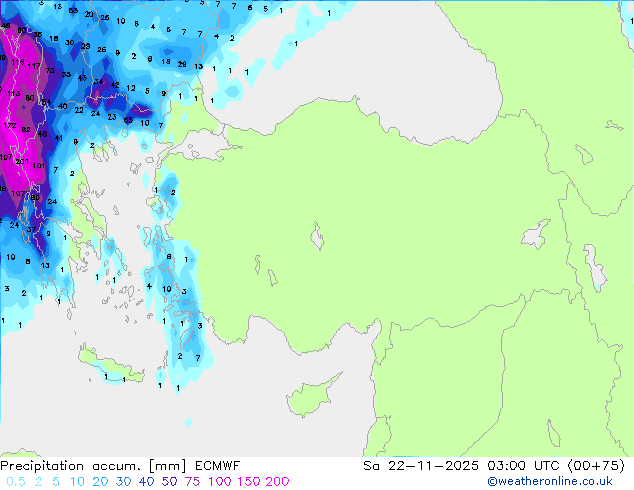634x490 pixels.
Task: Select the '50' legend value in the color scale
Action: click(x=169, y=482)
